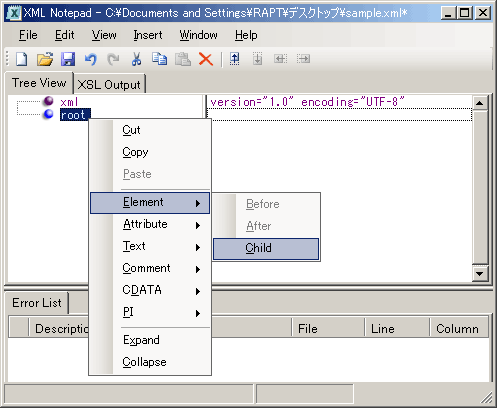Expand the Comment submenu entry

click(150, 268)
